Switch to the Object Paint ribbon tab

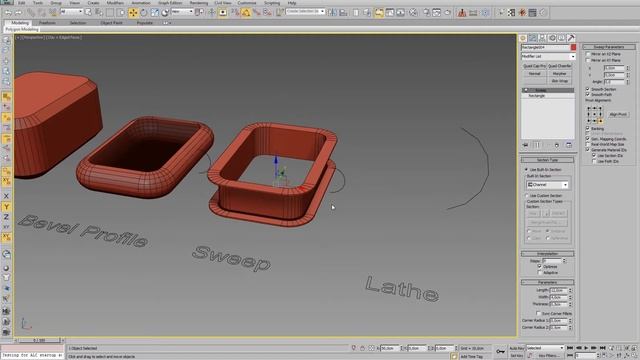coord(111,23)
